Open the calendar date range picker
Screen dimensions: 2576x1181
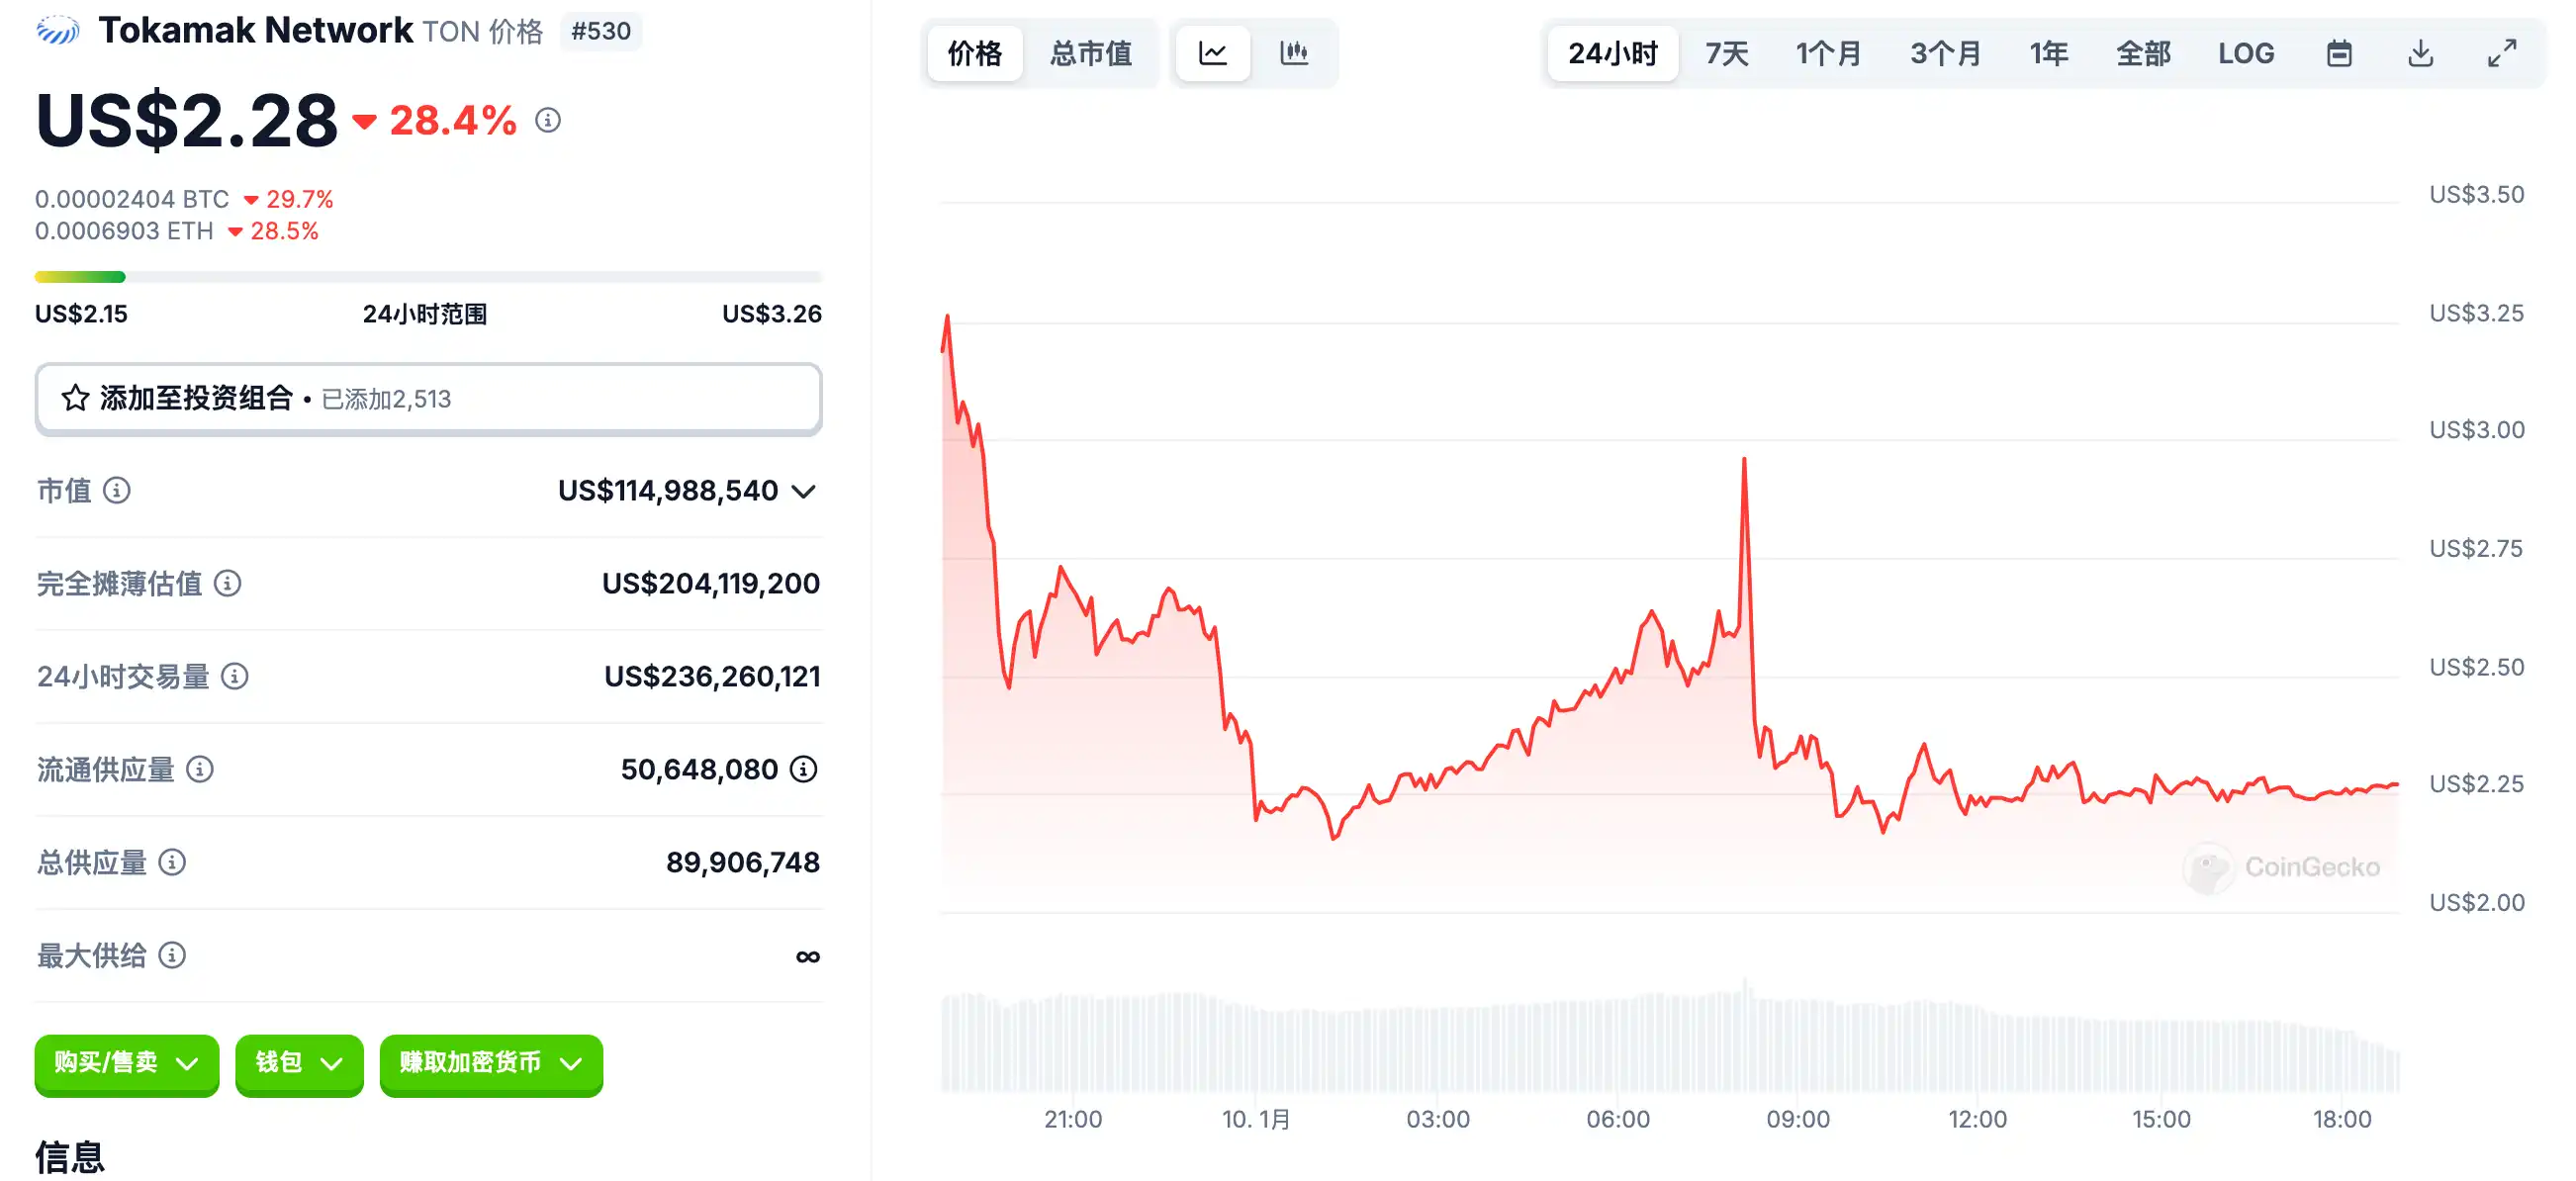tap(2339, 53)
